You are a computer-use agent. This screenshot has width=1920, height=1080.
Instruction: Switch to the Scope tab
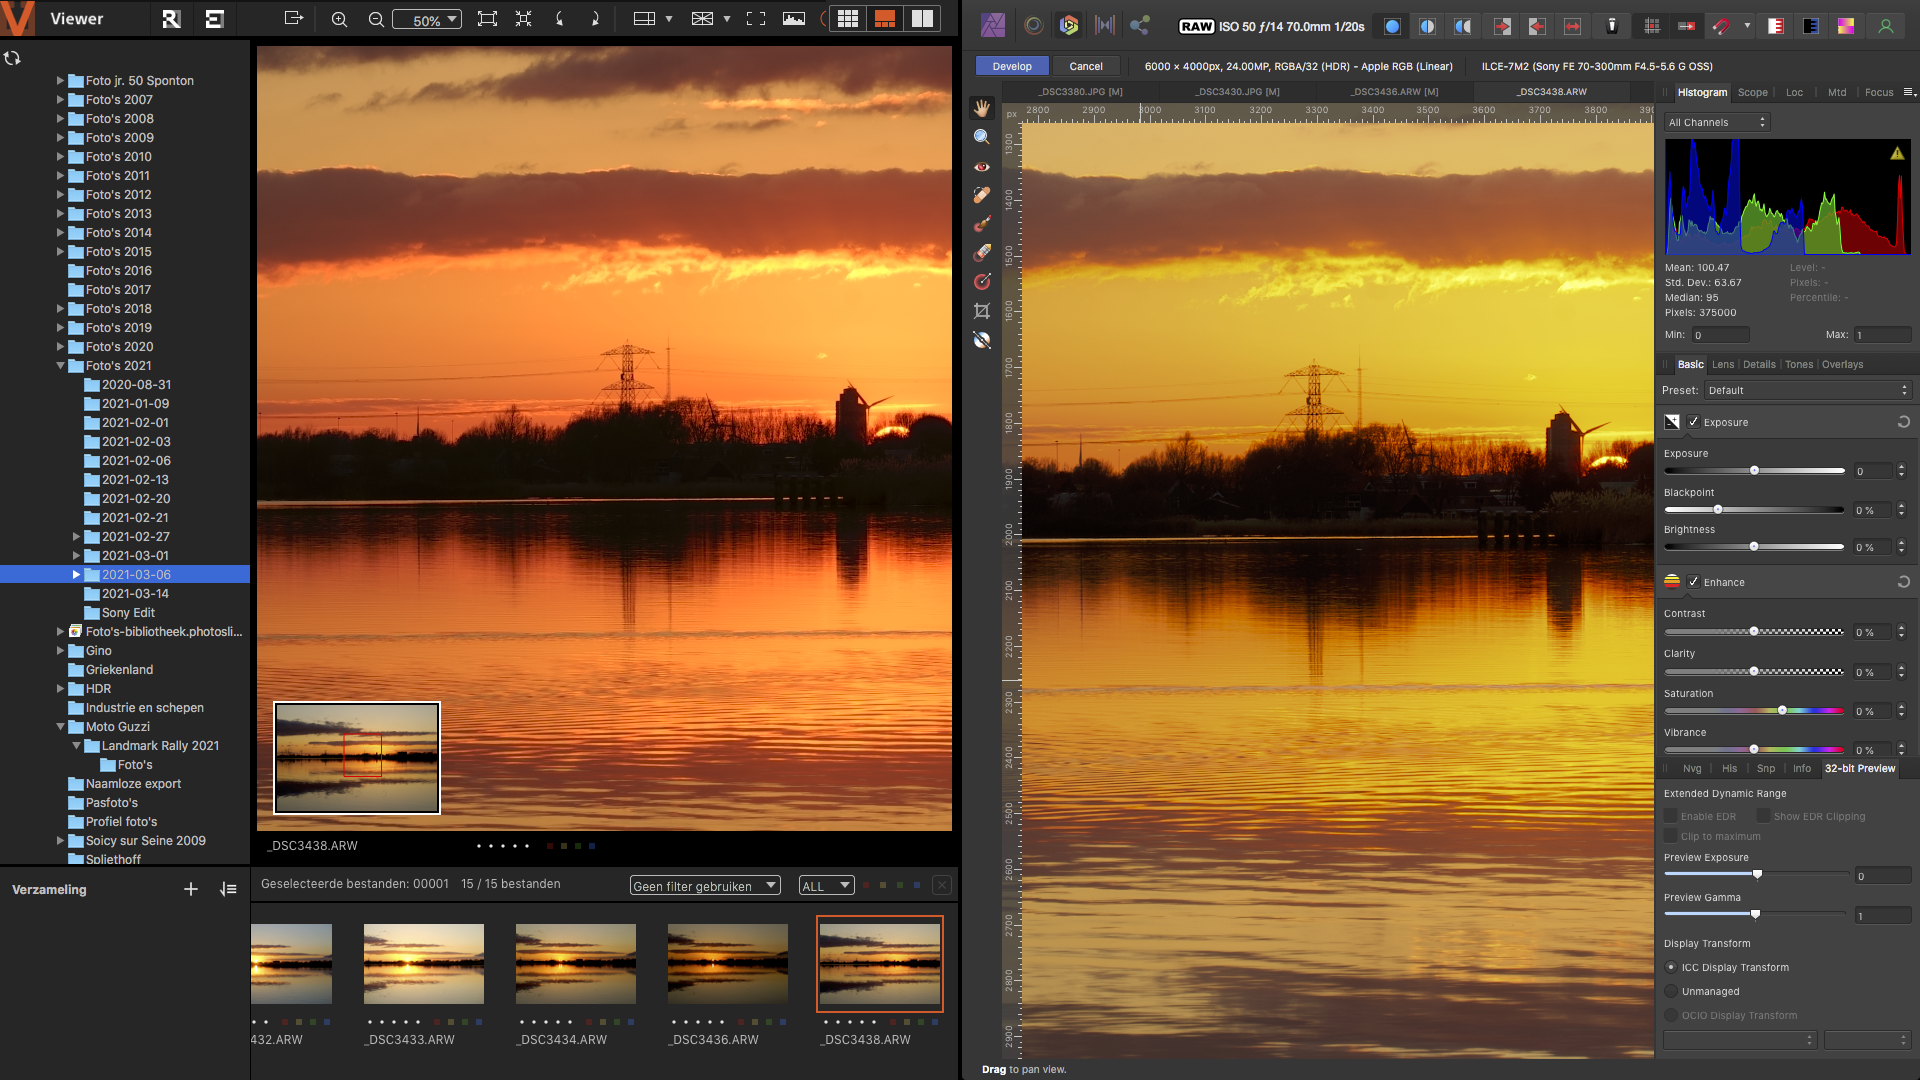(x=1752, y=92)
